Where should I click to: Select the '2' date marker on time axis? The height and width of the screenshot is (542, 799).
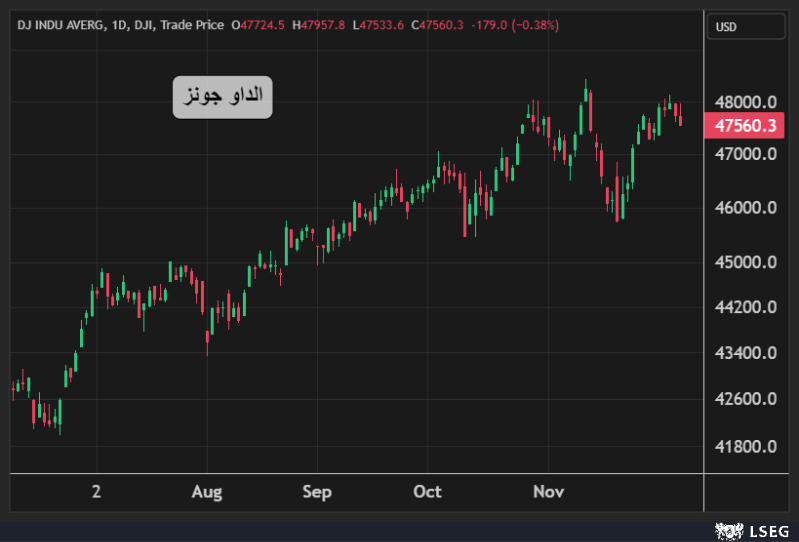pyautogui.click(x=96, y=492)
